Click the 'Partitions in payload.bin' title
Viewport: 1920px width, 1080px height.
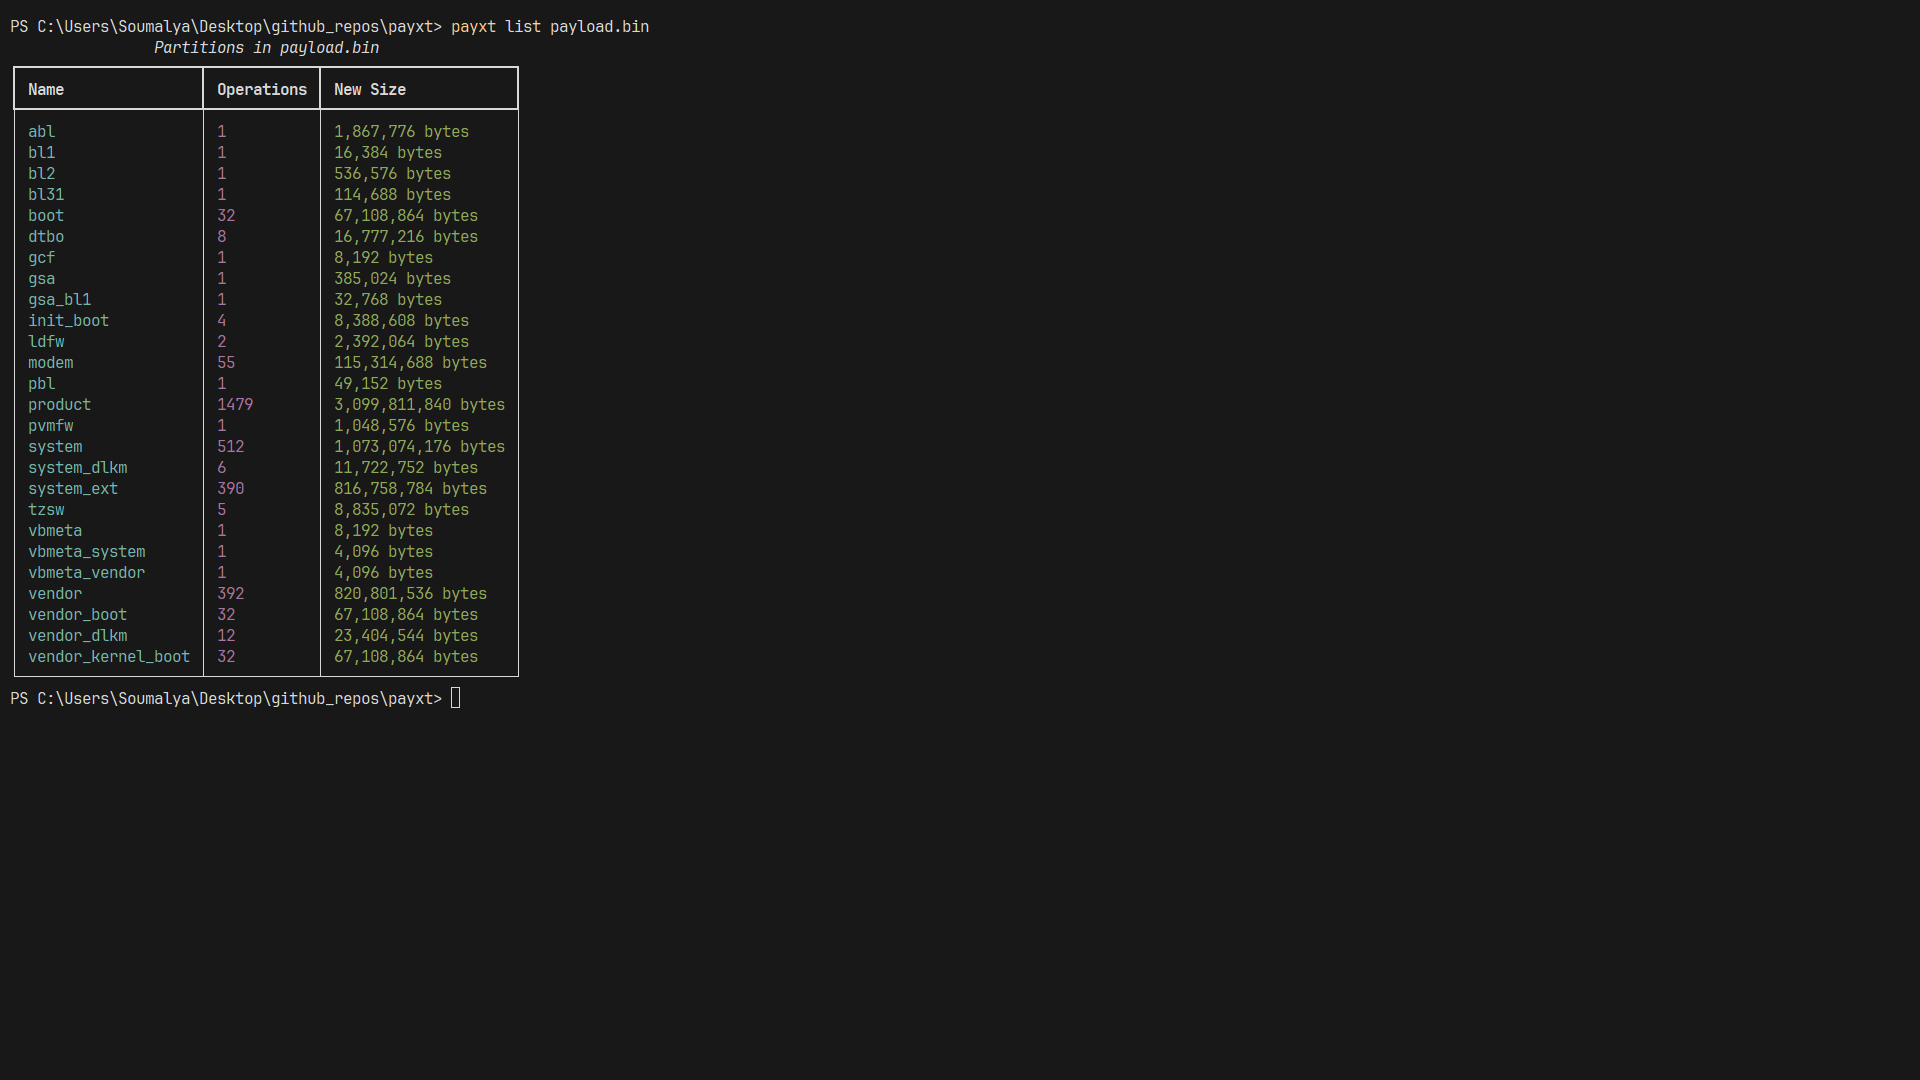266,48
